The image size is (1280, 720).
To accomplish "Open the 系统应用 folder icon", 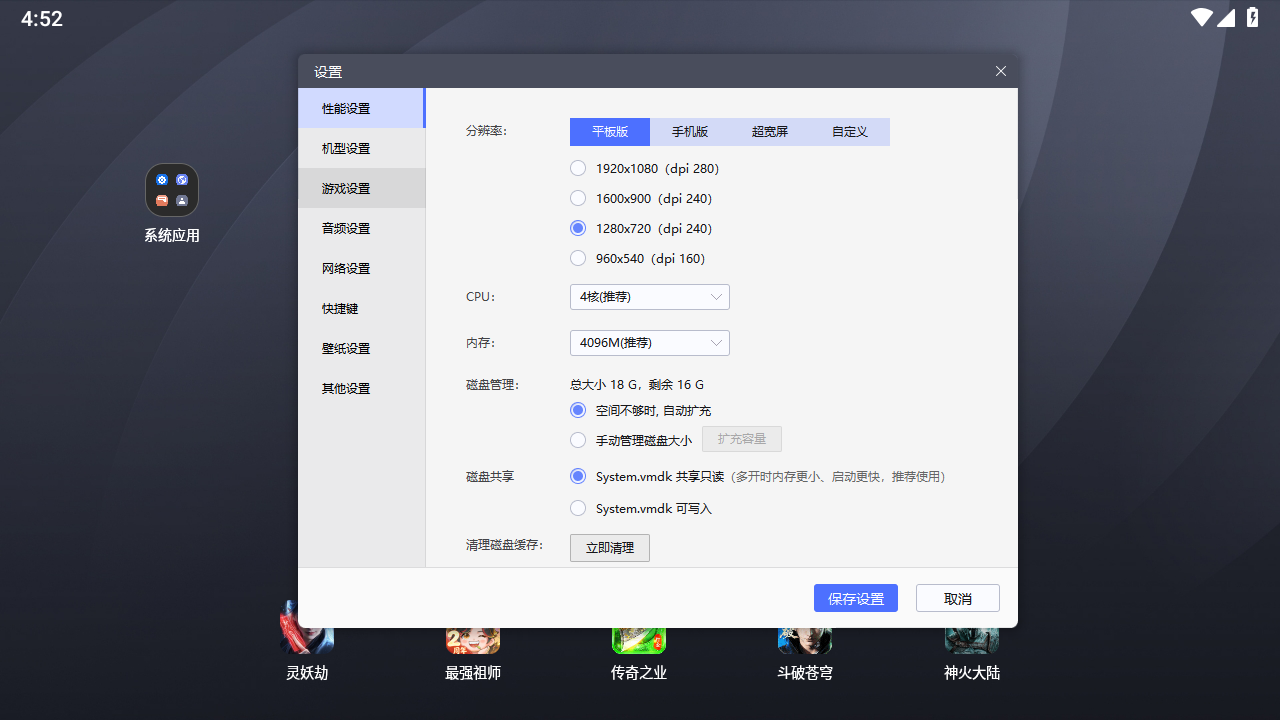I will tap(172, 190).
